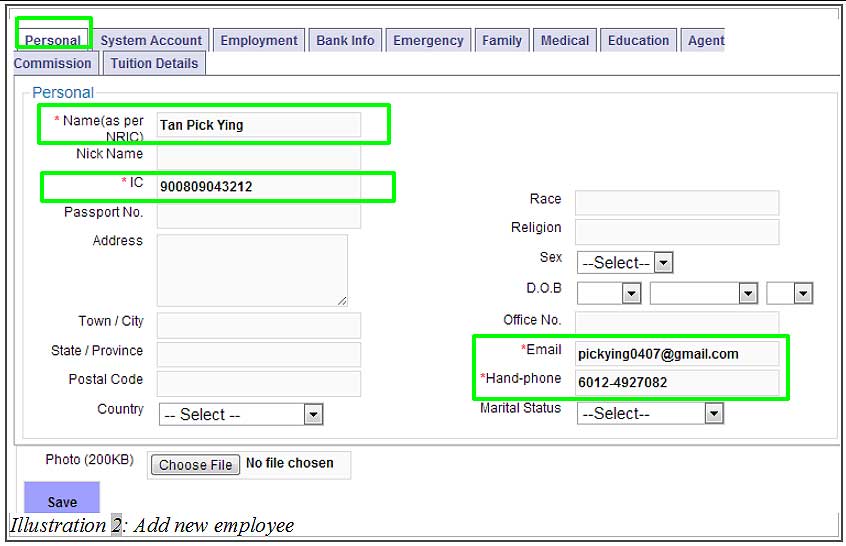The height and width of the screenshot is (546, 846).
Task: Open the Commission tab
Action: pos(53,63)
